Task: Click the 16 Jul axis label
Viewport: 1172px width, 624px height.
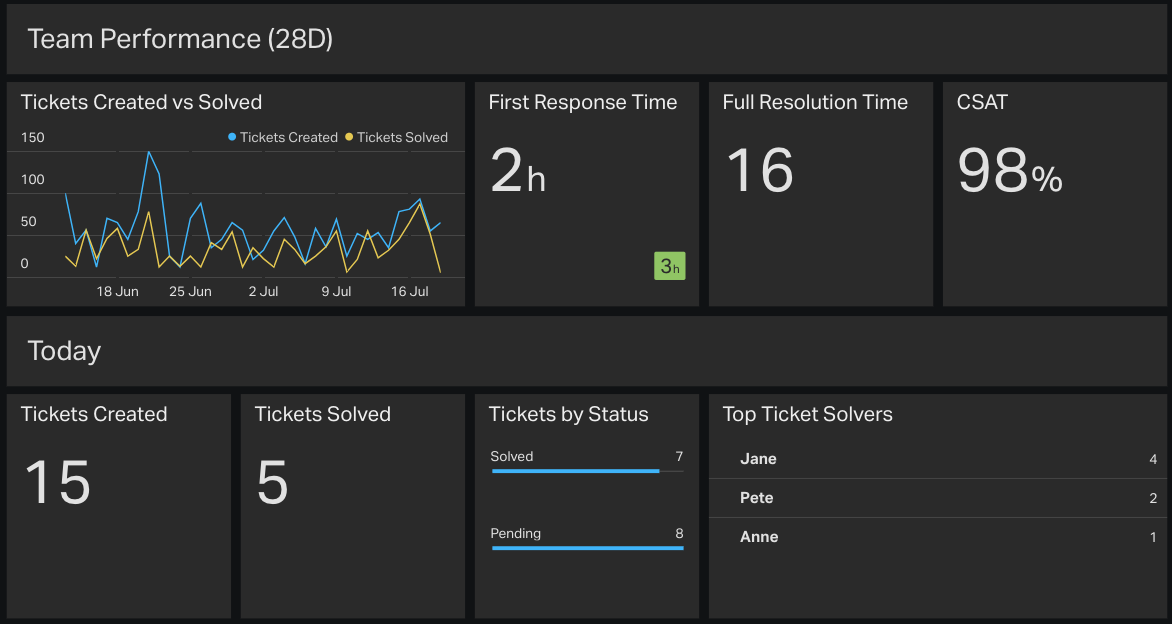Action: [408, 291]
